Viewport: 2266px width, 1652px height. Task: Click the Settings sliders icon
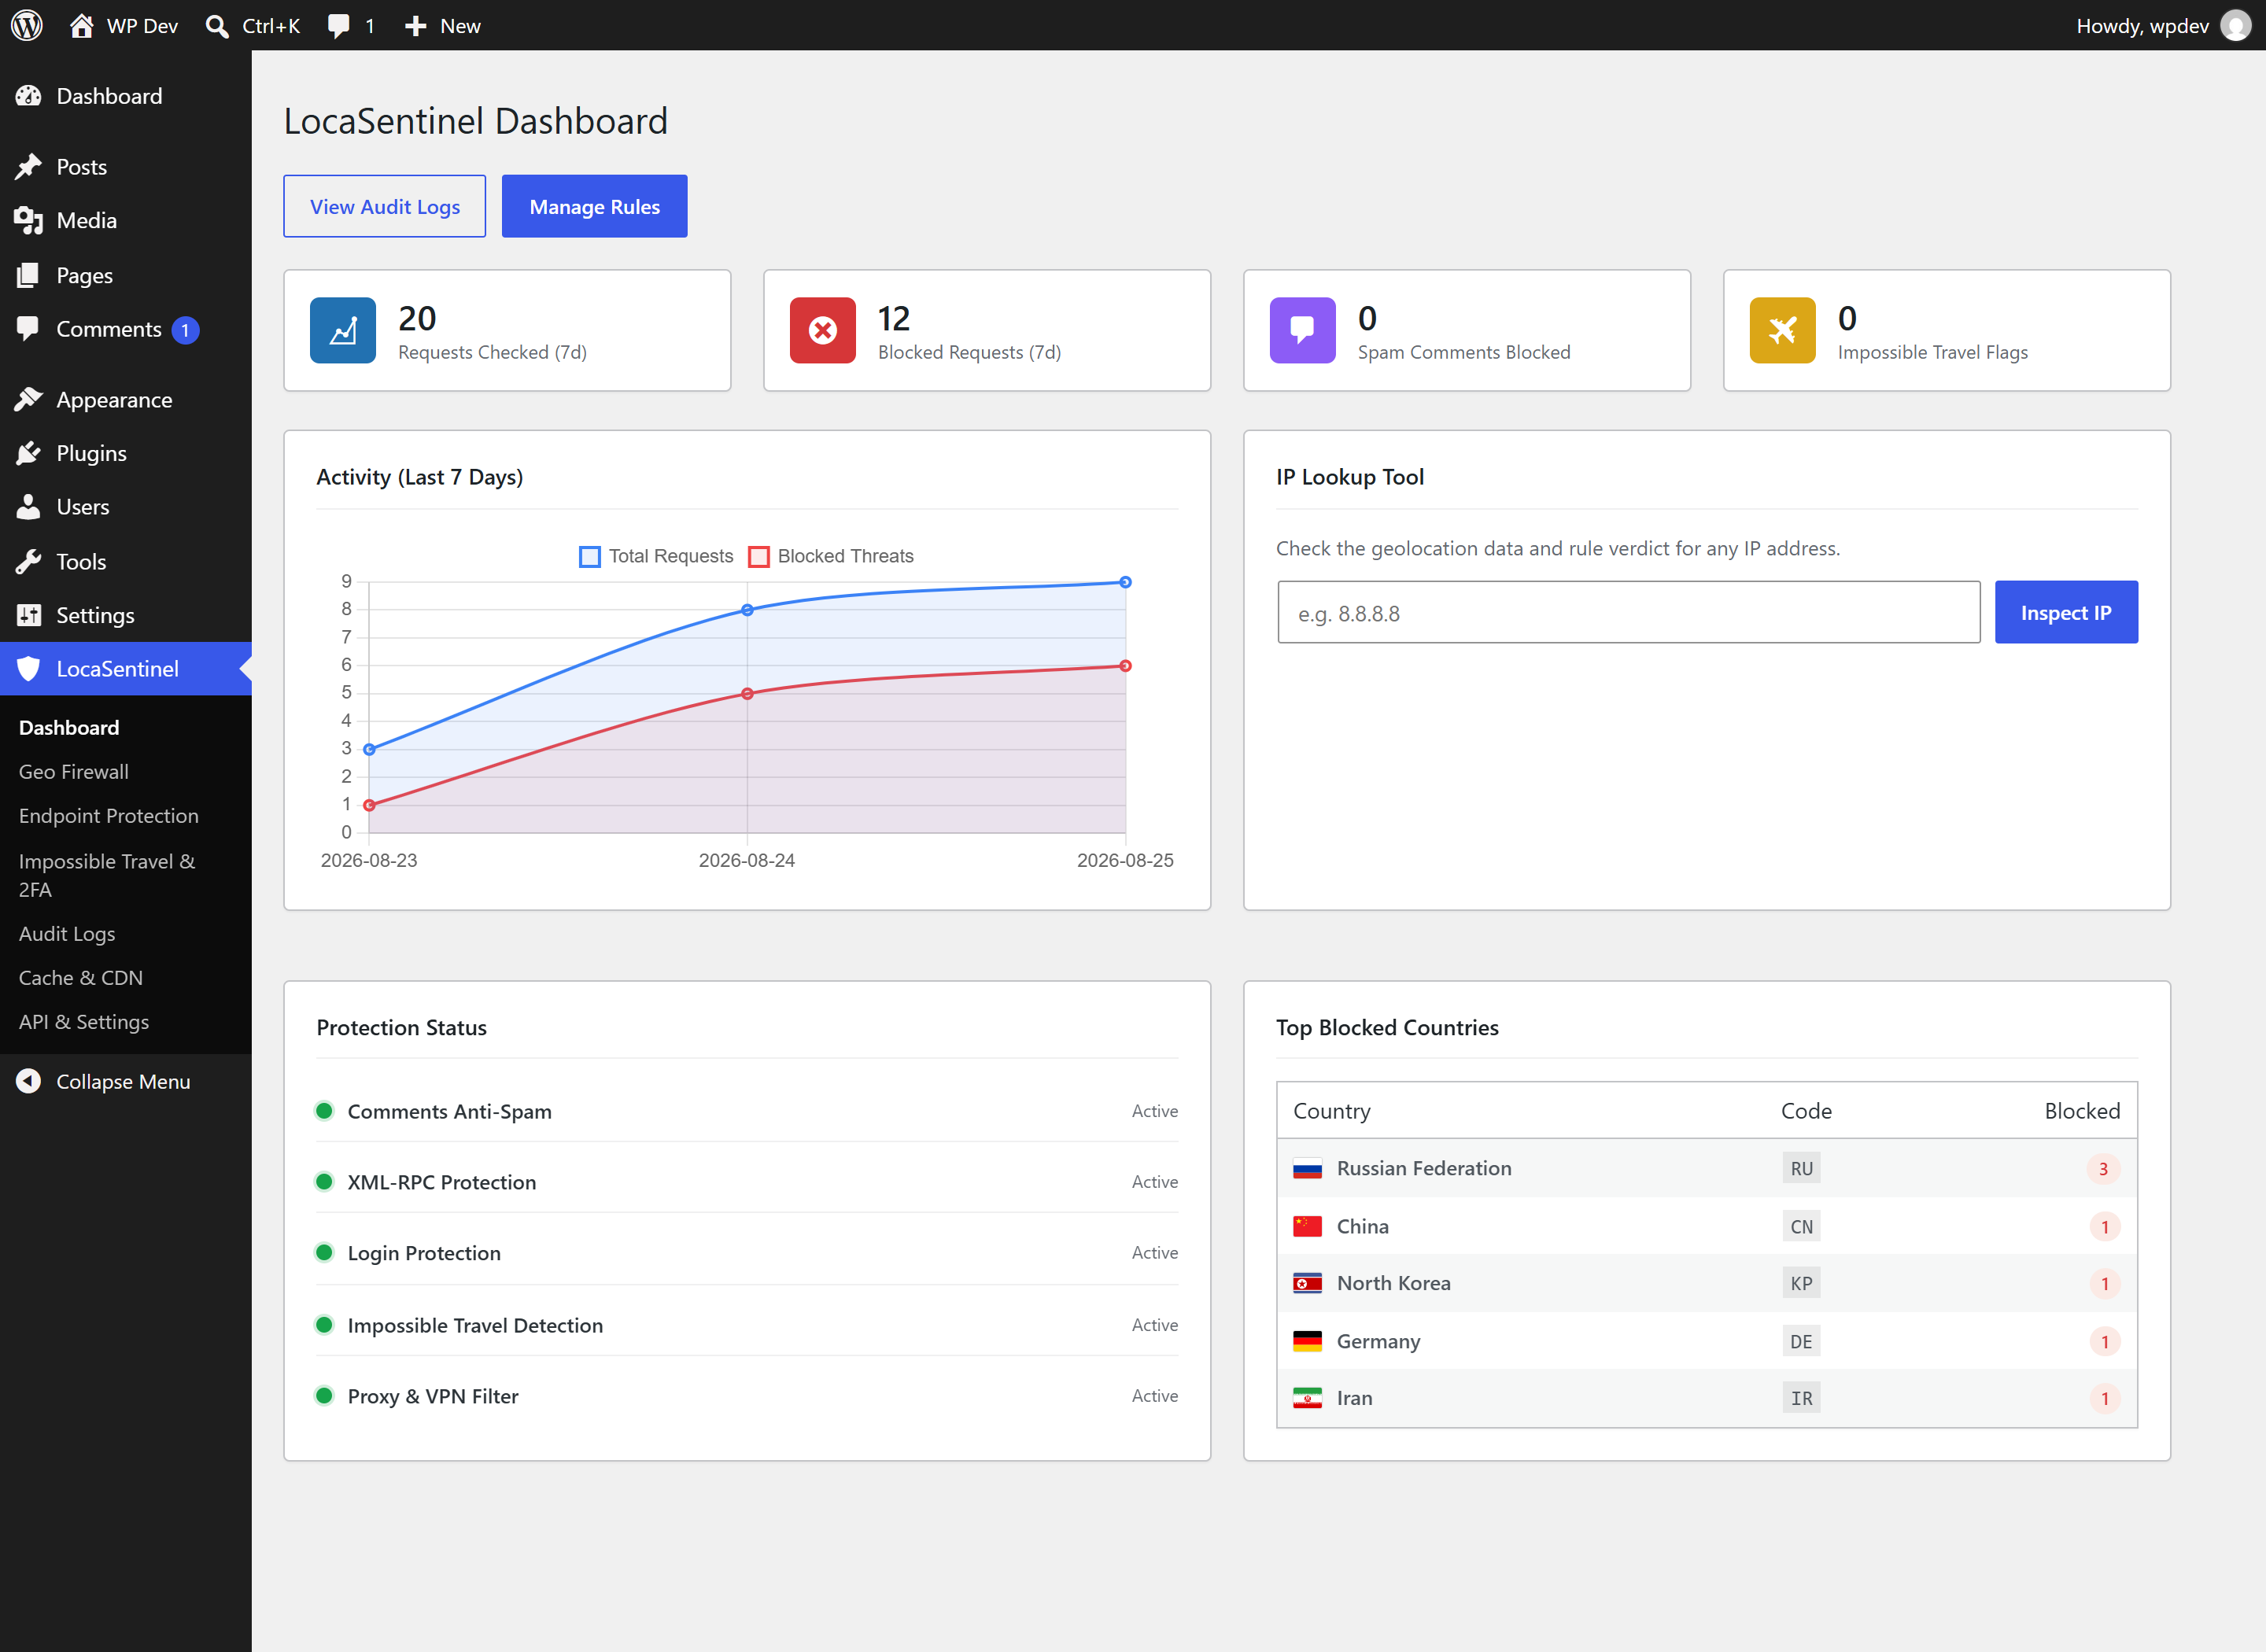pos(28,615)
